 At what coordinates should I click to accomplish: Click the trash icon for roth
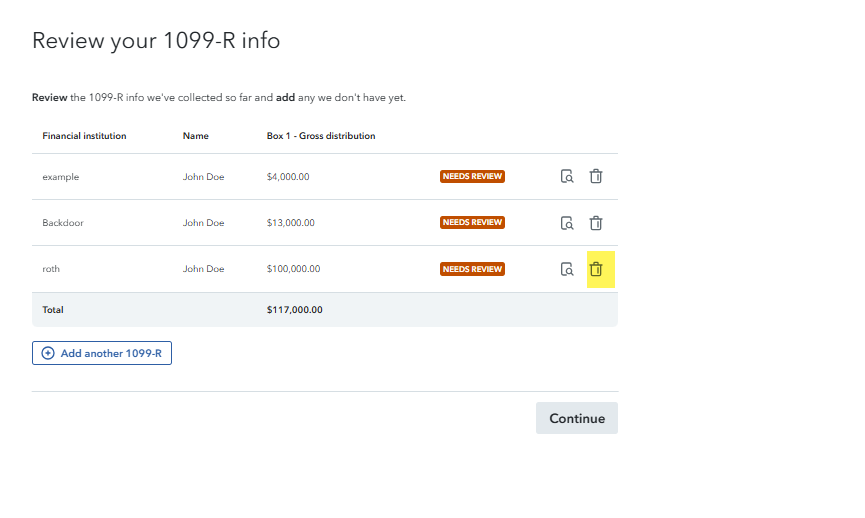[596, 269]
